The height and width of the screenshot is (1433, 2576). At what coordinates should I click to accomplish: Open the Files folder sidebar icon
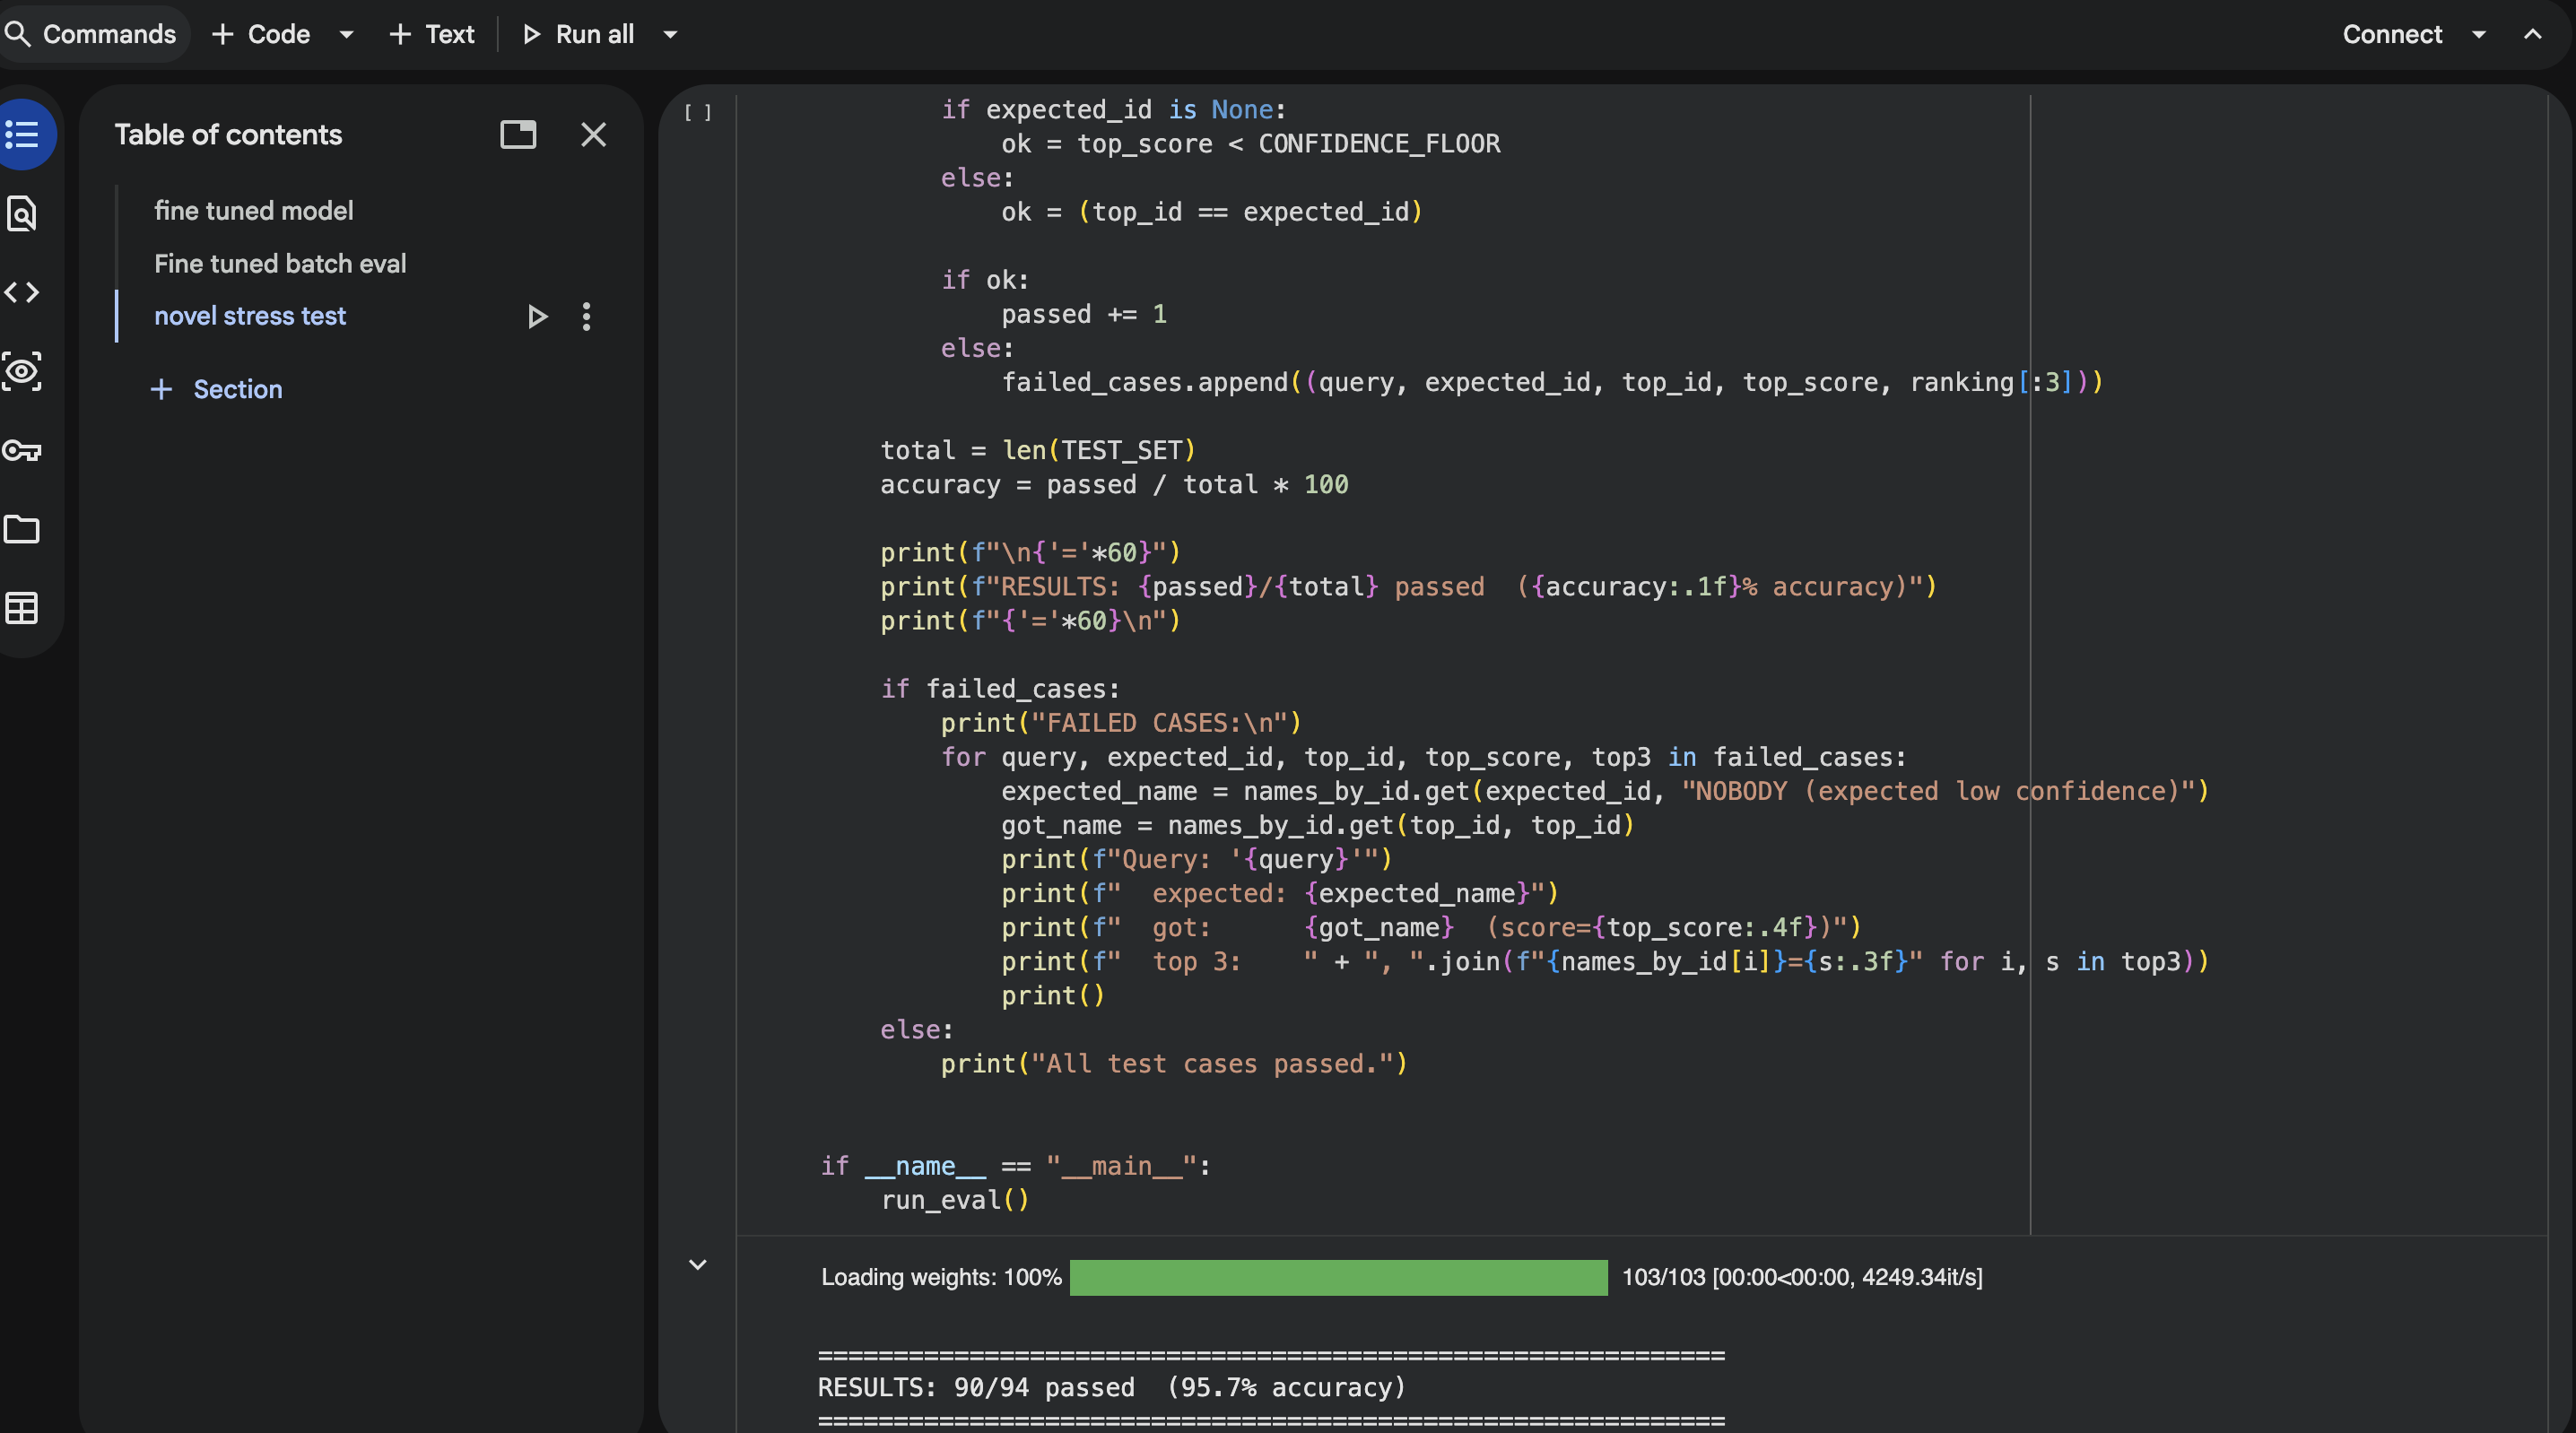click(22, 529)
